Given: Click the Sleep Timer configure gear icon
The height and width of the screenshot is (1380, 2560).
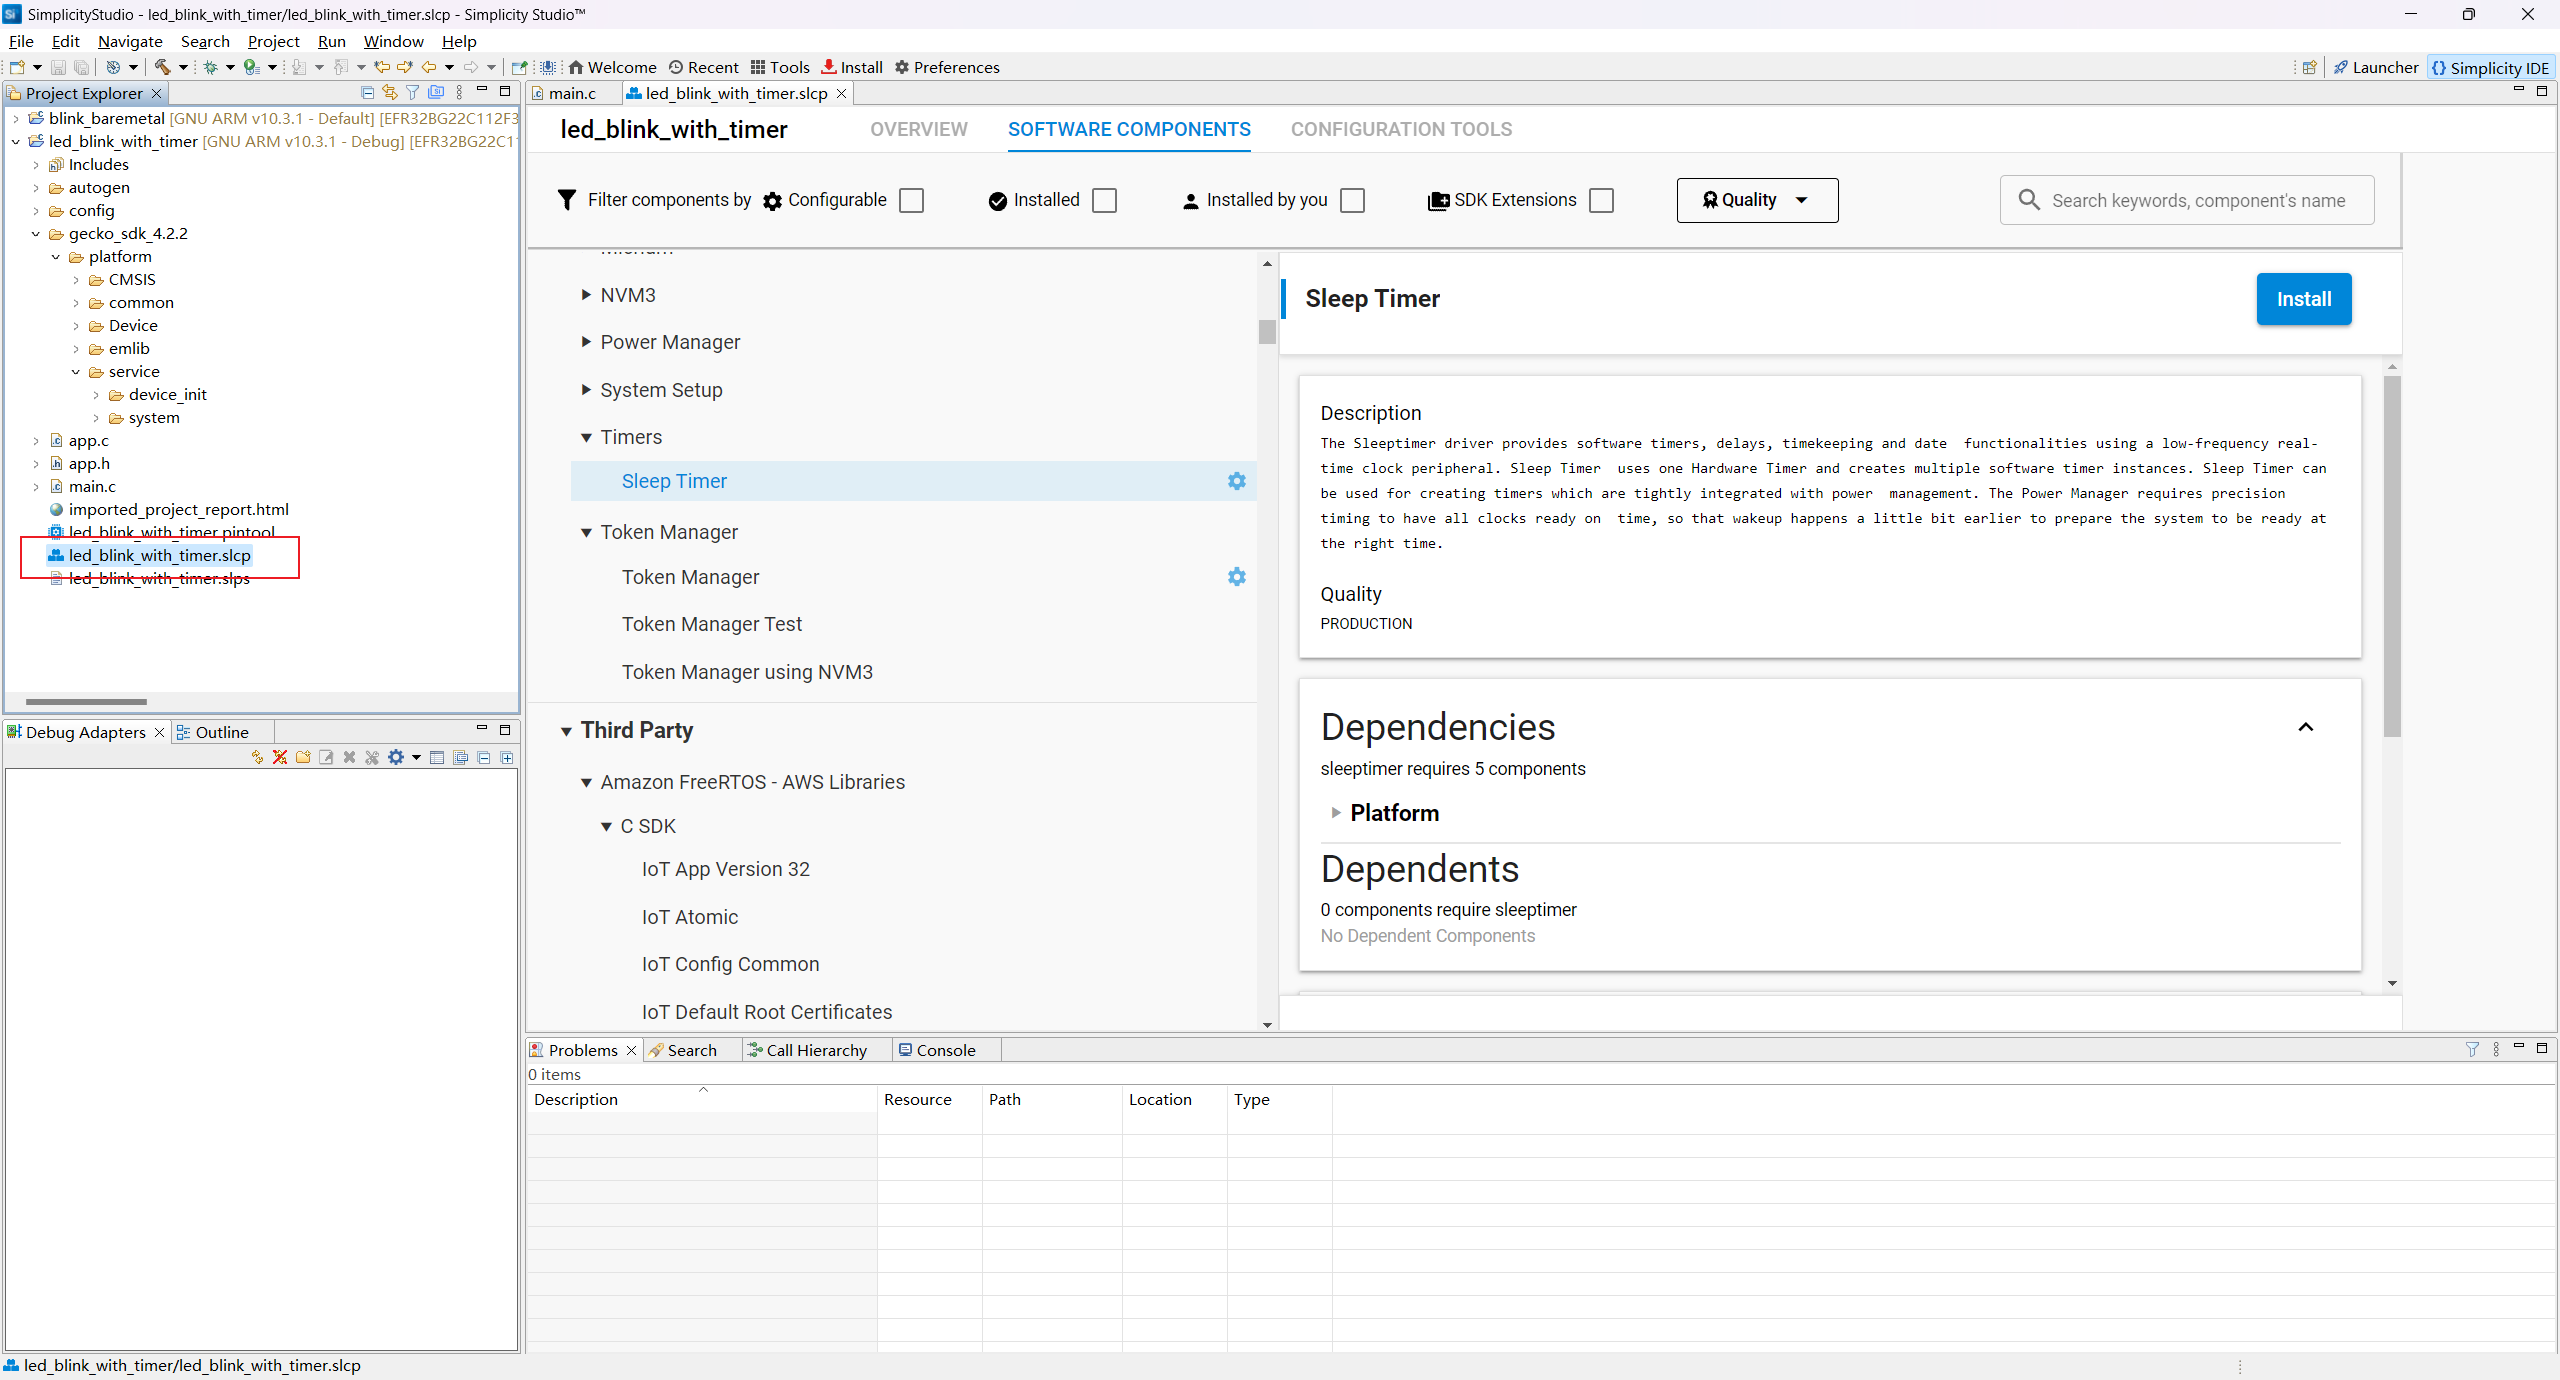Looking at the screenshot, I should (x=1237, y=481).
